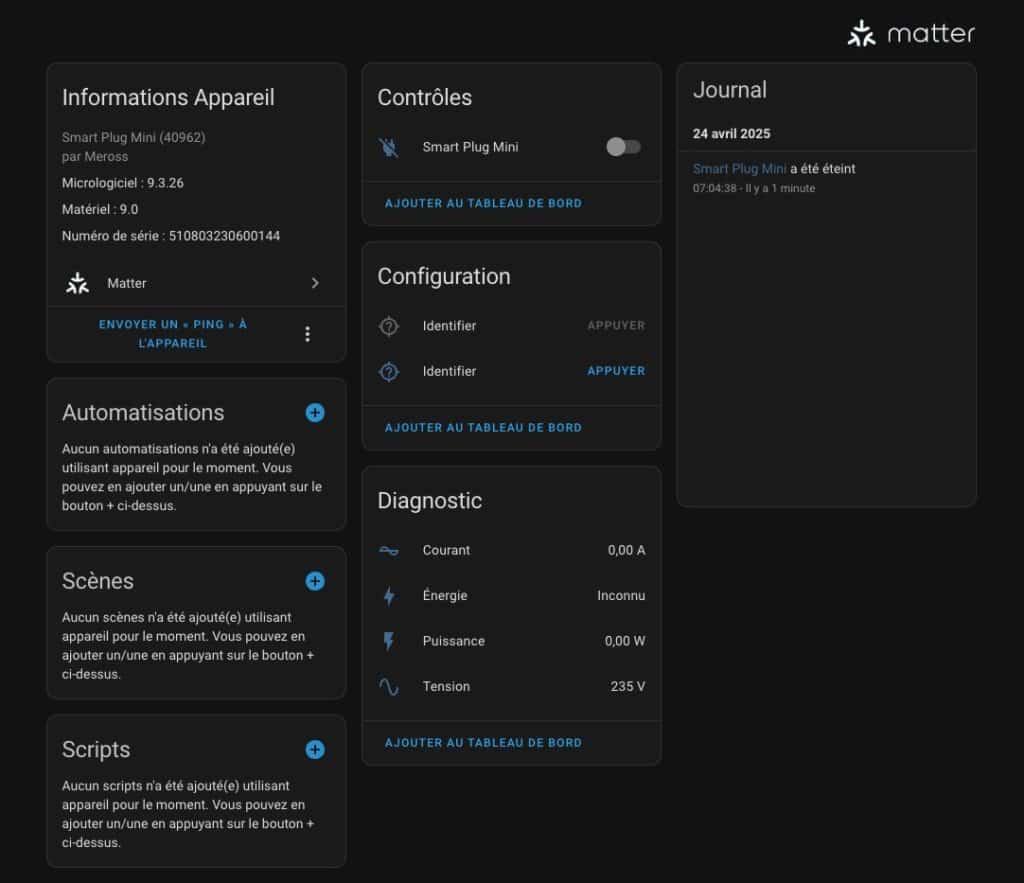
Task: Open the Tension sensor row
Action: 511,686
